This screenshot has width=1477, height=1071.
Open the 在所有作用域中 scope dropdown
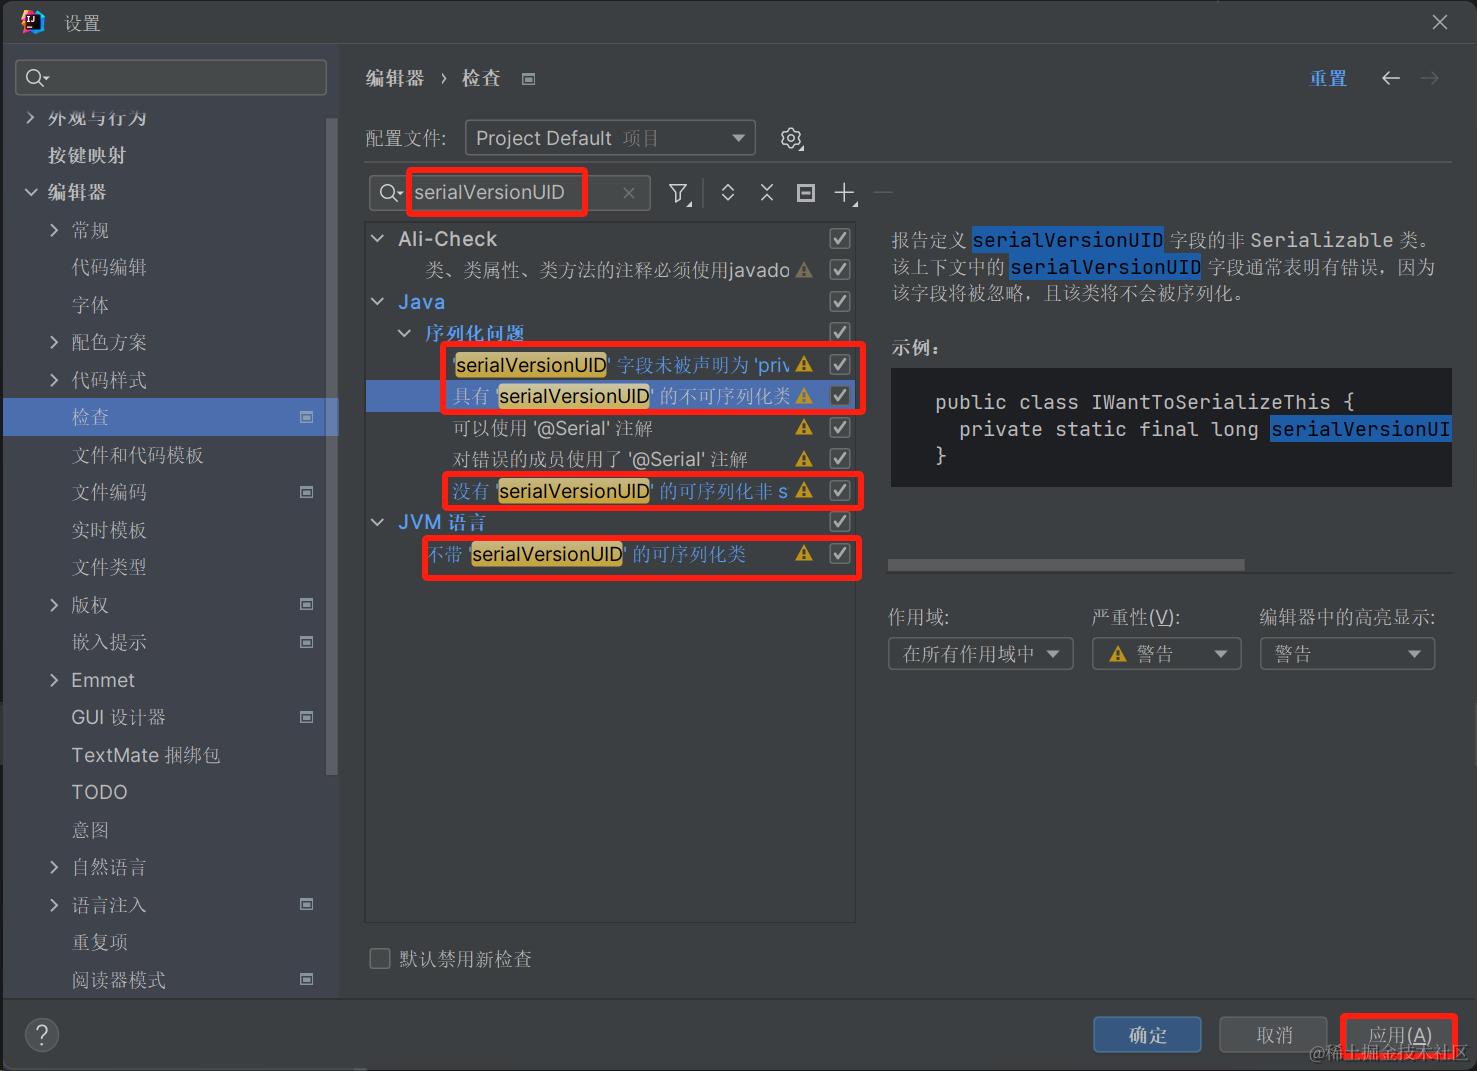981,654
